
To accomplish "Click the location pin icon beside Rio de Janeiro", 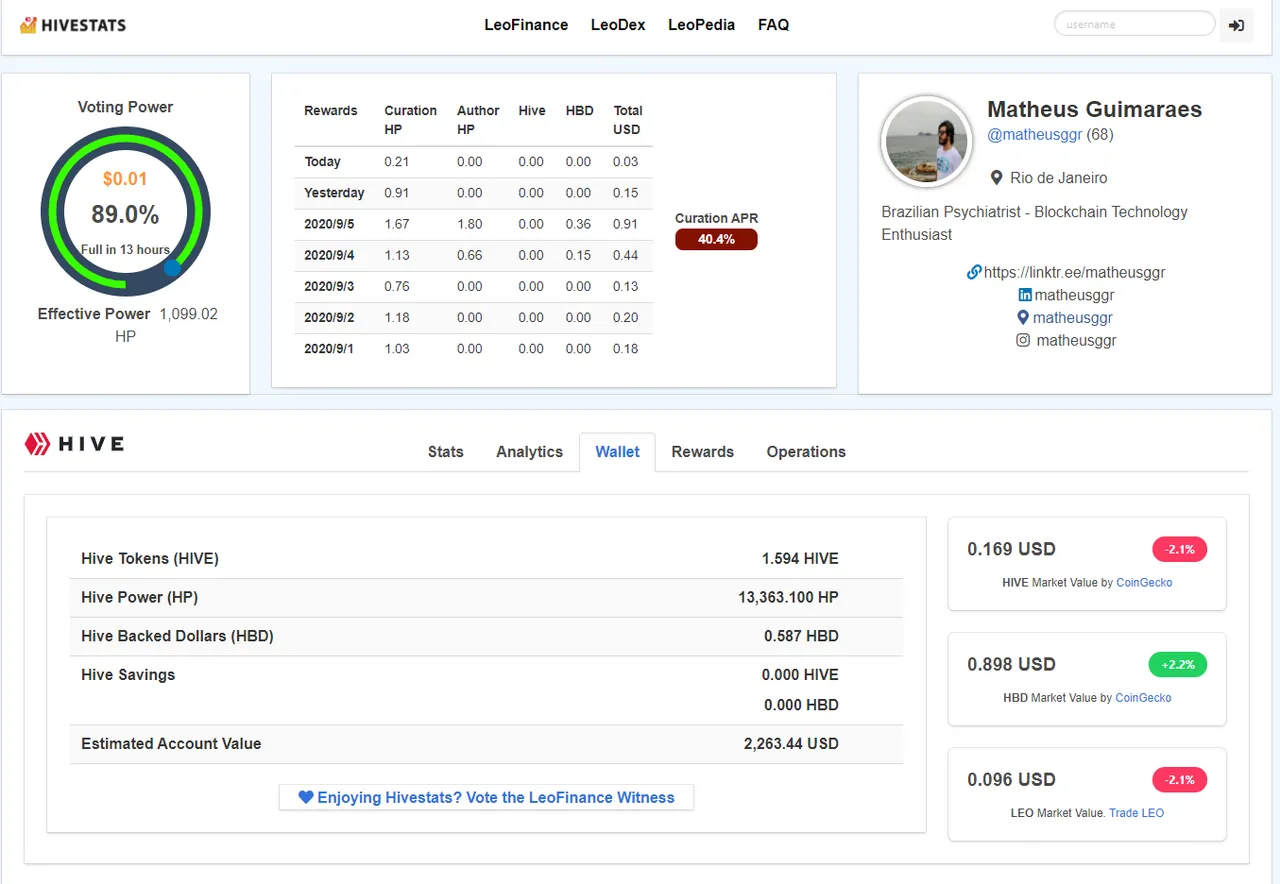I will point(996,178).
